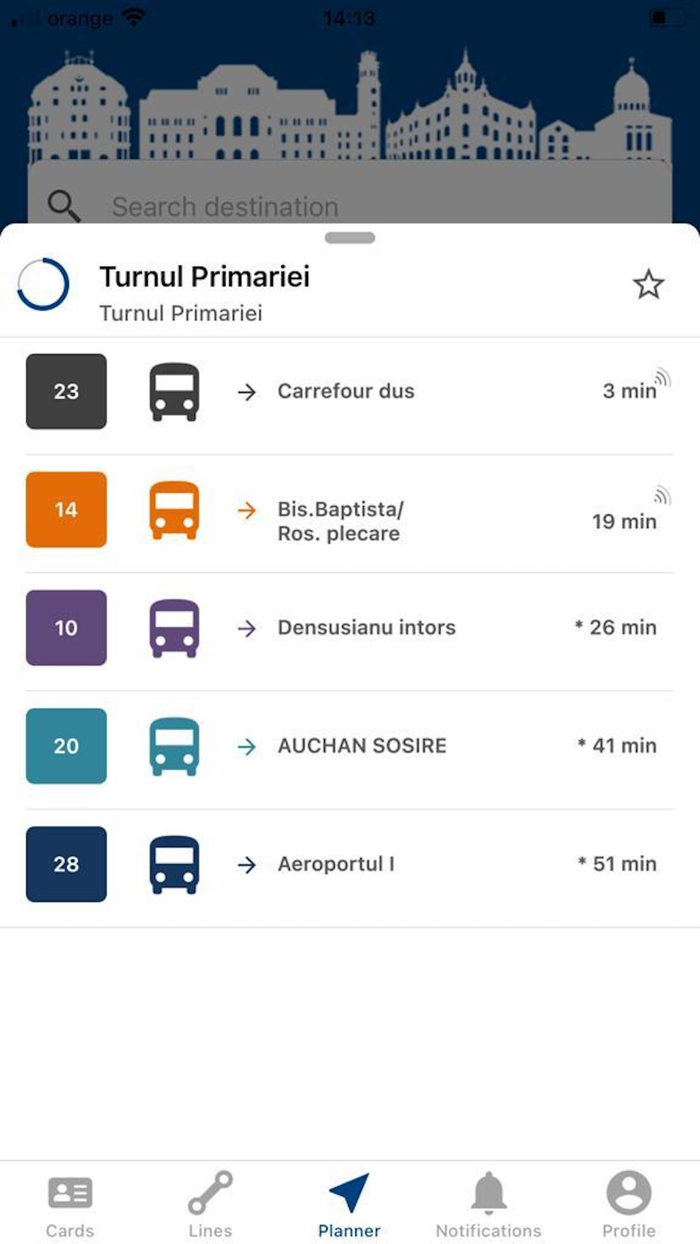
Task: Toggle the favorite star for Turnul Primariei
Action: [649, 284]
